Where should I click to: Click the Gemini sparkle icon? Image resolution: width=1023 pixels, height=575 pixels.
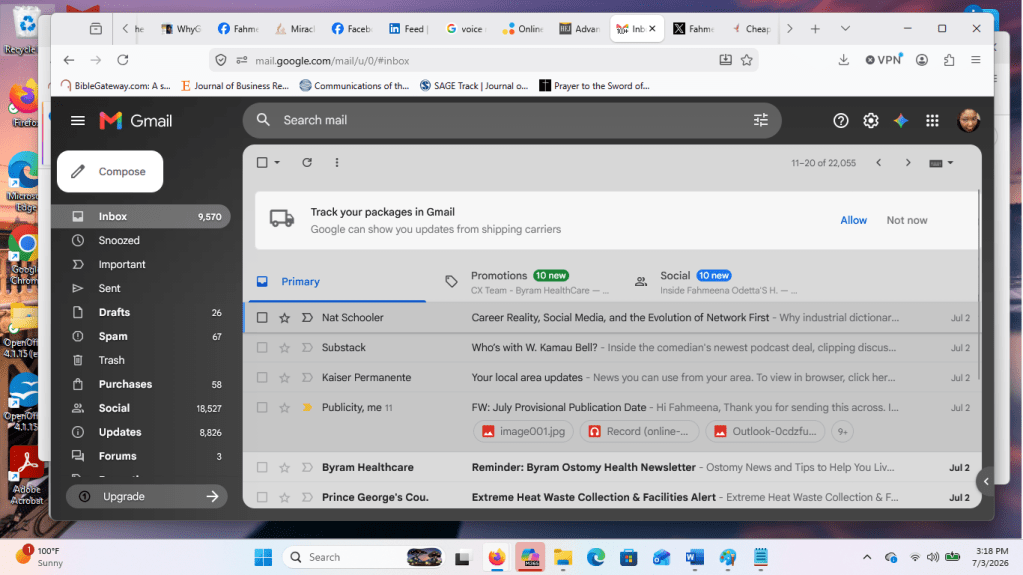tap(901, 121)
